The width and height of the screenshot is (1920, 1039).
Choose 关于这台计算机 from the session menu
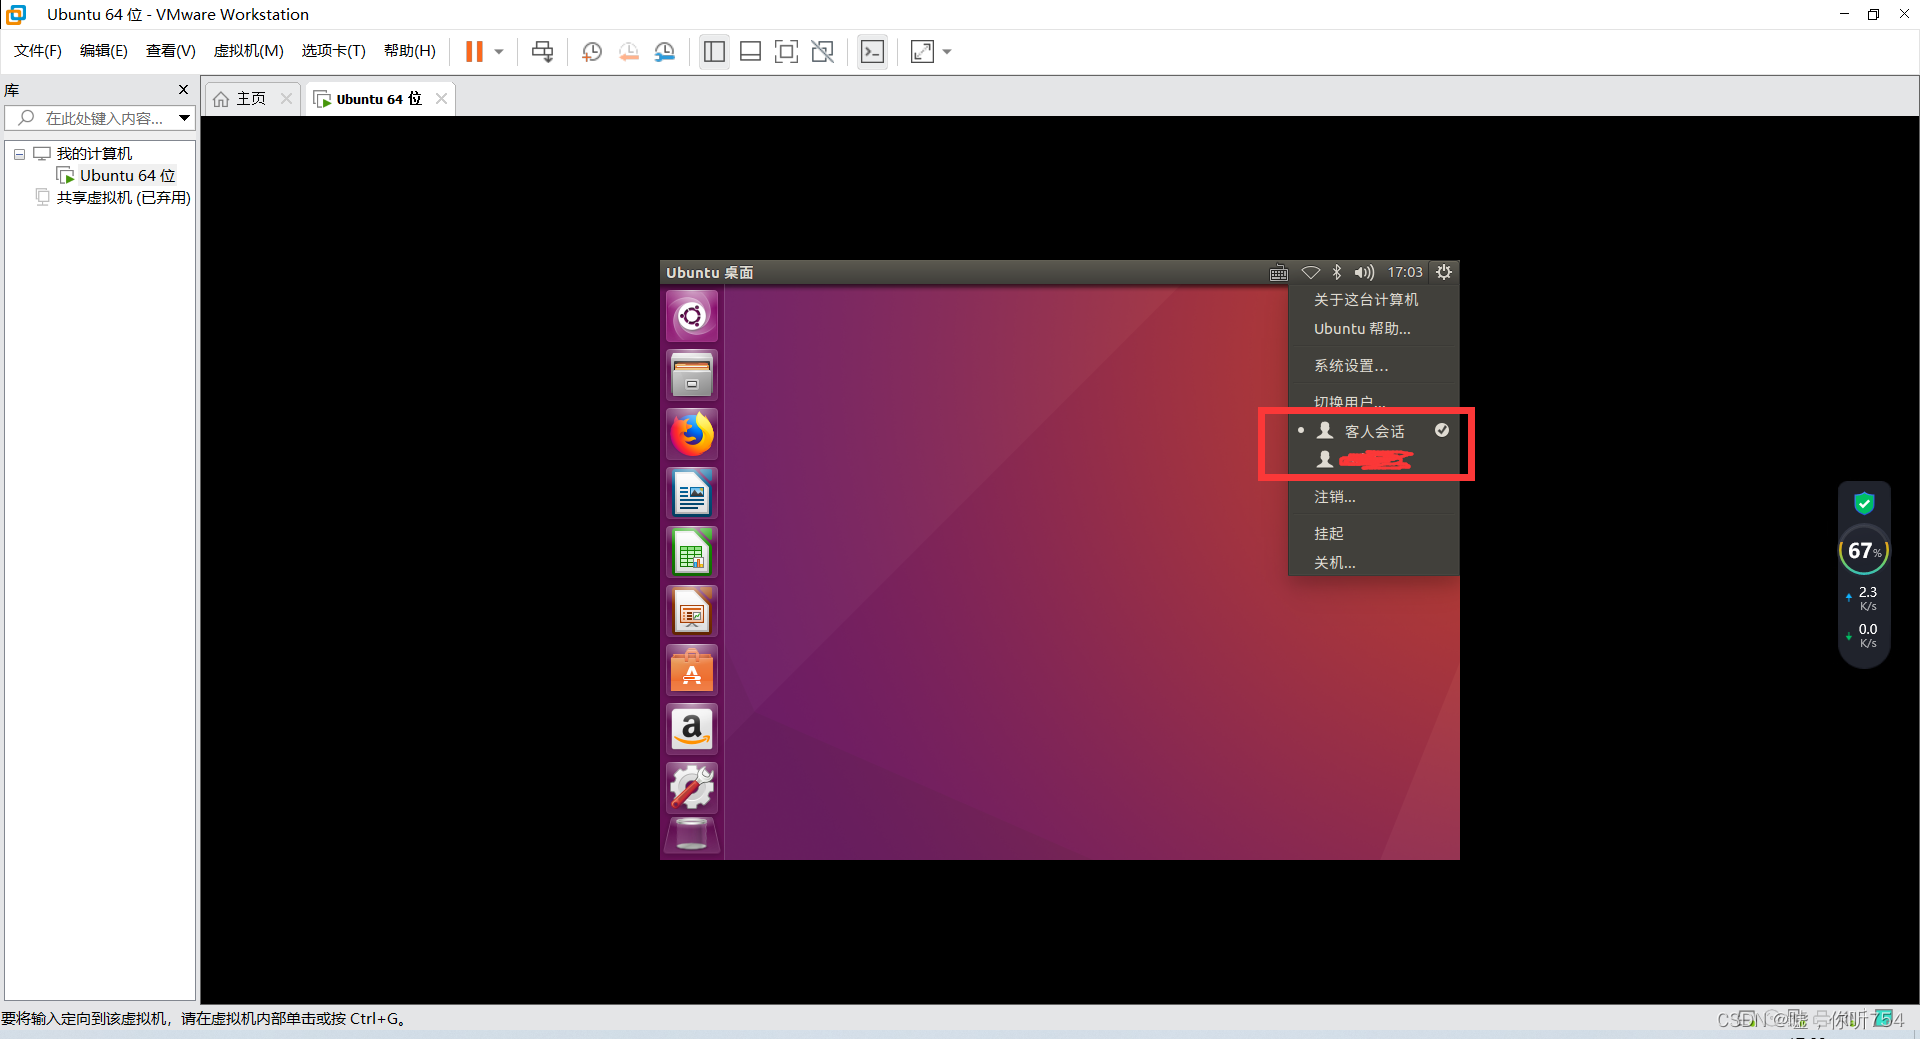pos(1374,300)
